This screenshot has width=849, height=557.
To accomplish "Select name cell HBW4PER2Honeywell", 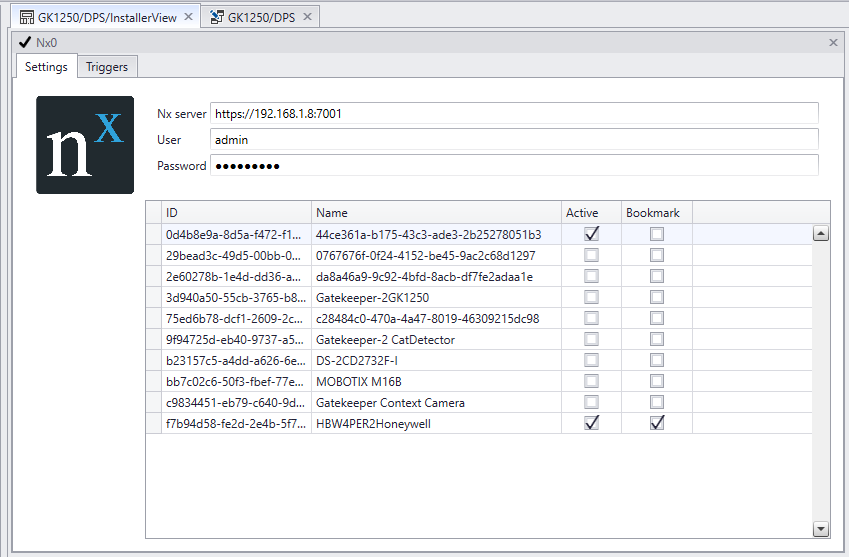I will pyautogui.click(x=436, y=424).
